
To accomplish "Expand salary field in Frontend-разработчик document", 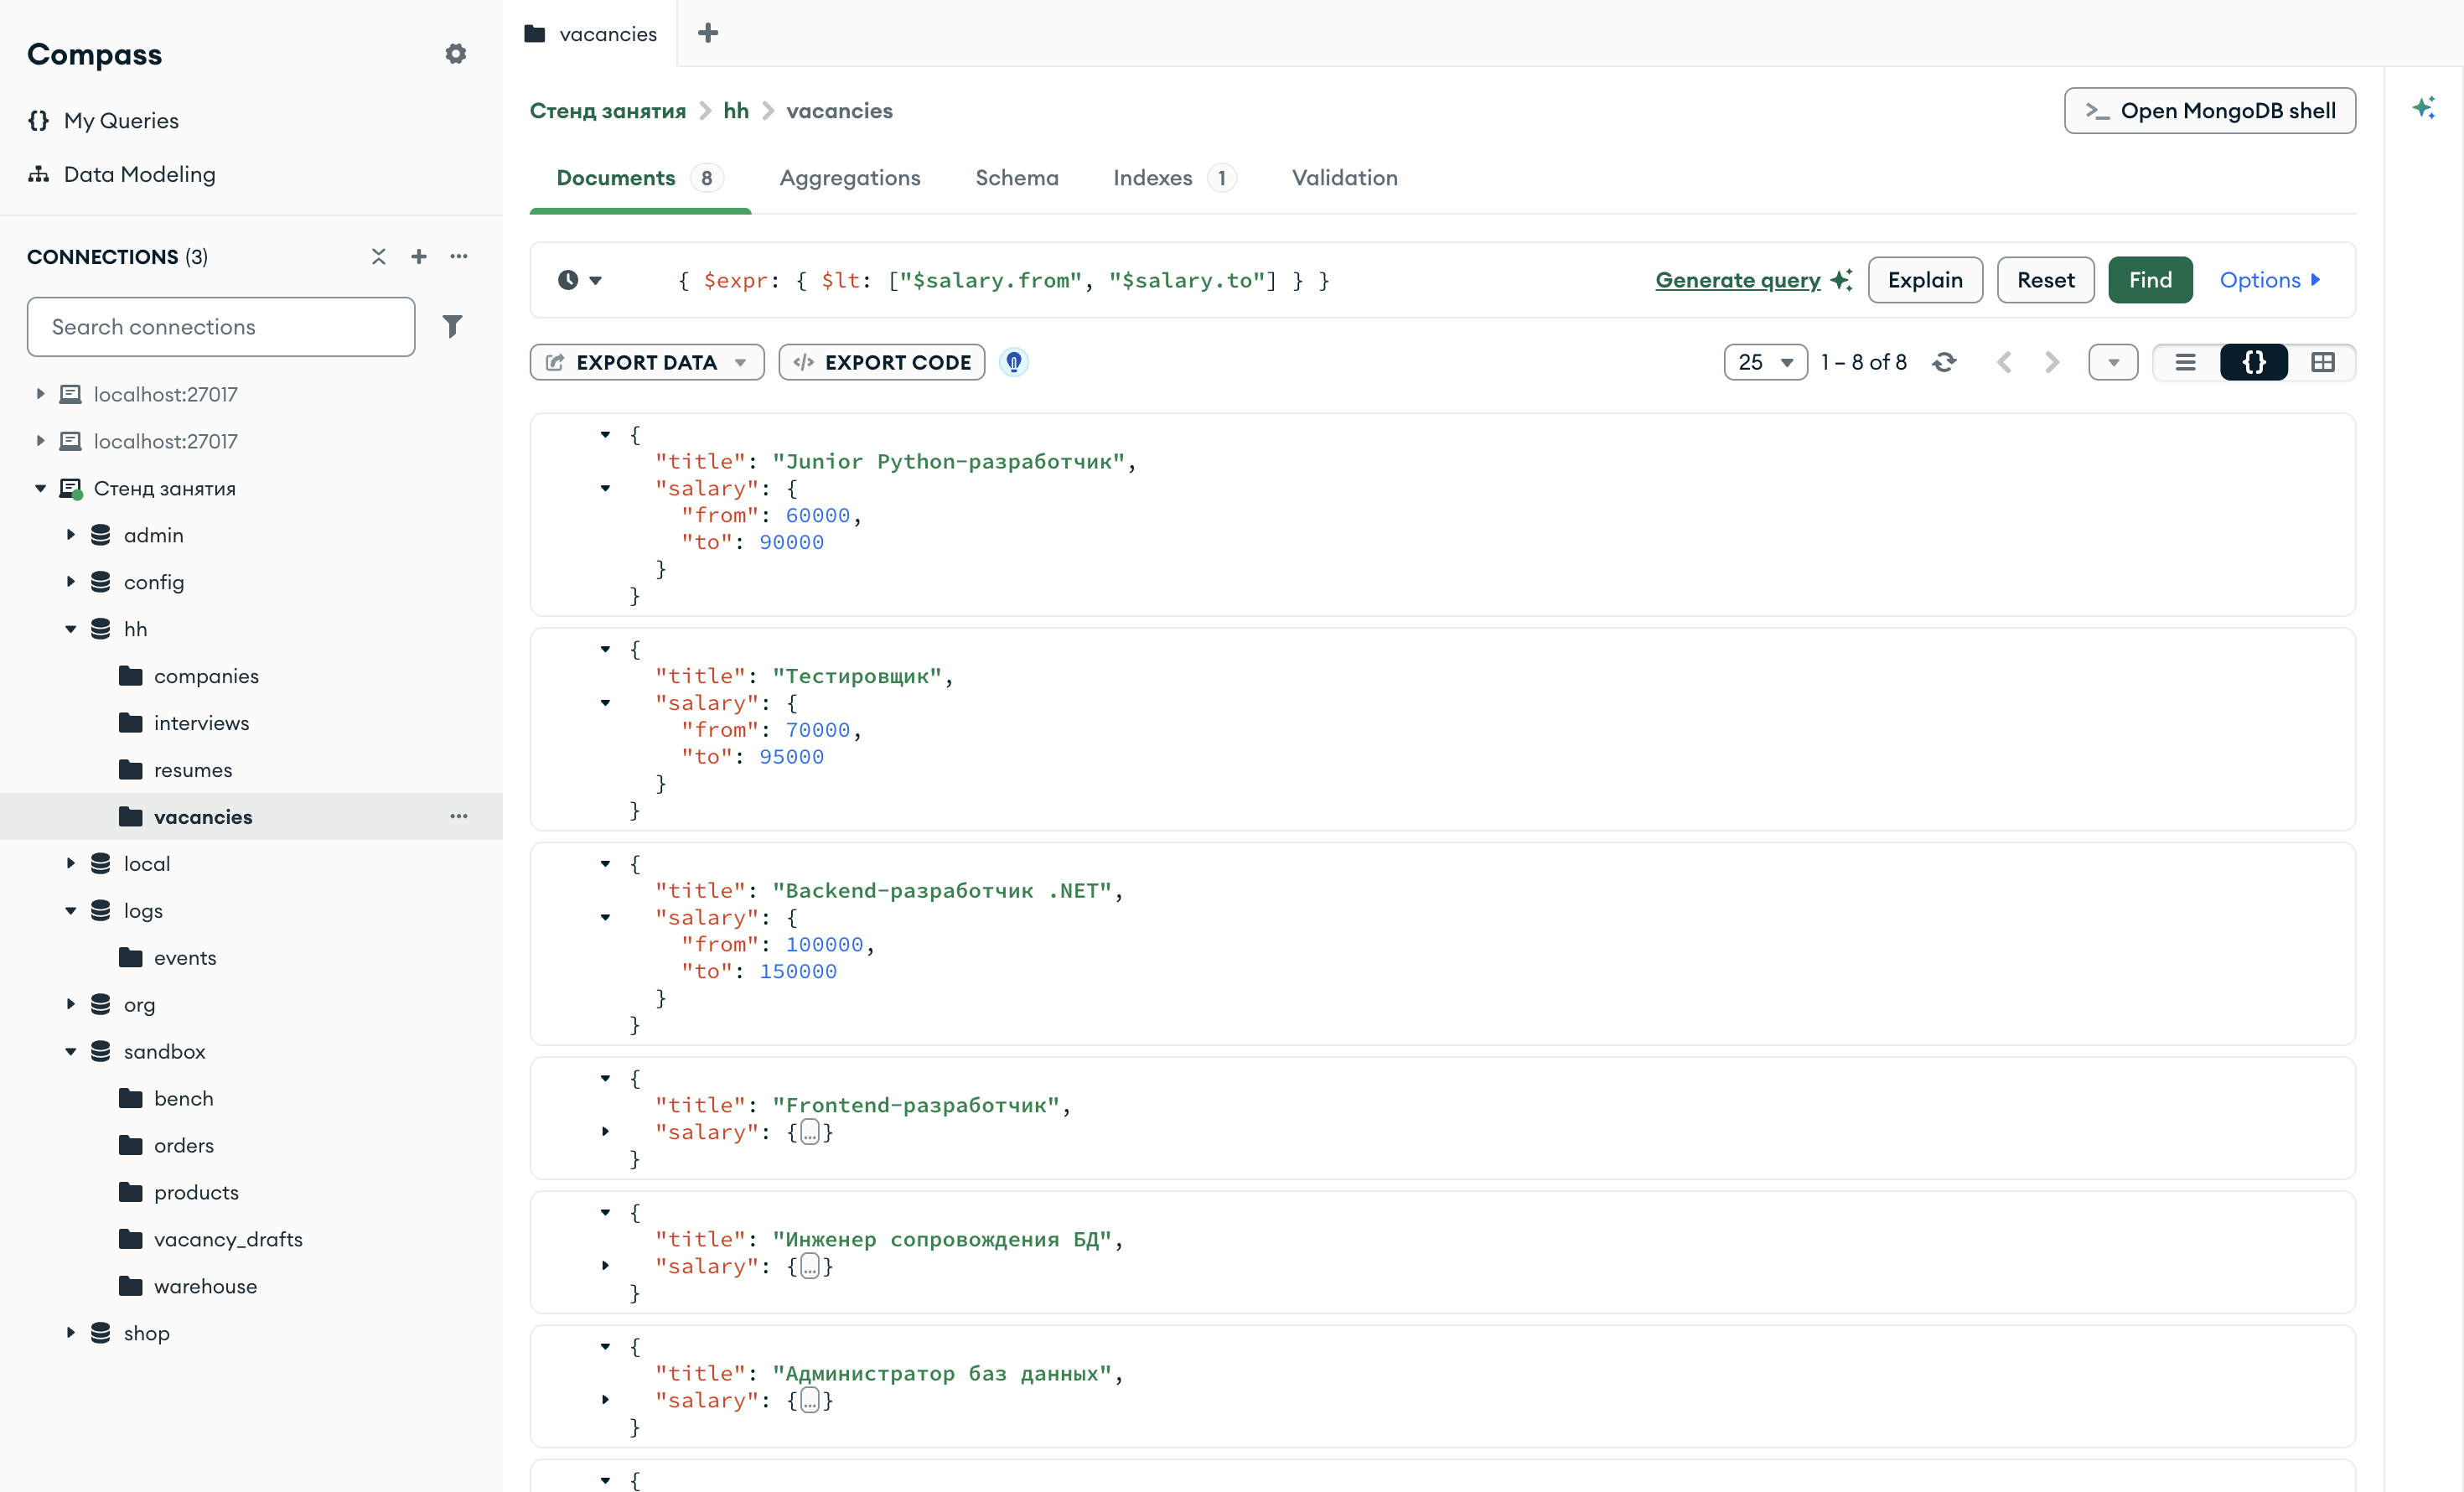I will click(605, 1132).
